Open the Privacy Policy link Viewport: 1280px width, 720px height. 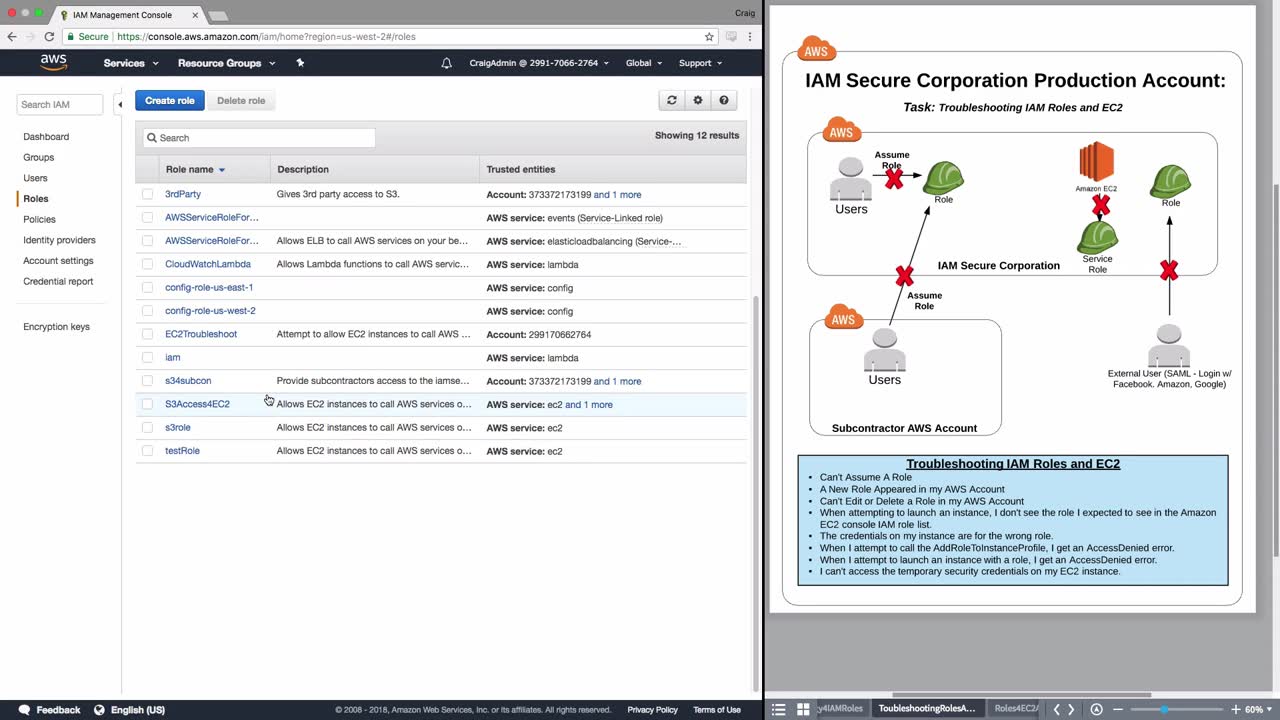653,710
